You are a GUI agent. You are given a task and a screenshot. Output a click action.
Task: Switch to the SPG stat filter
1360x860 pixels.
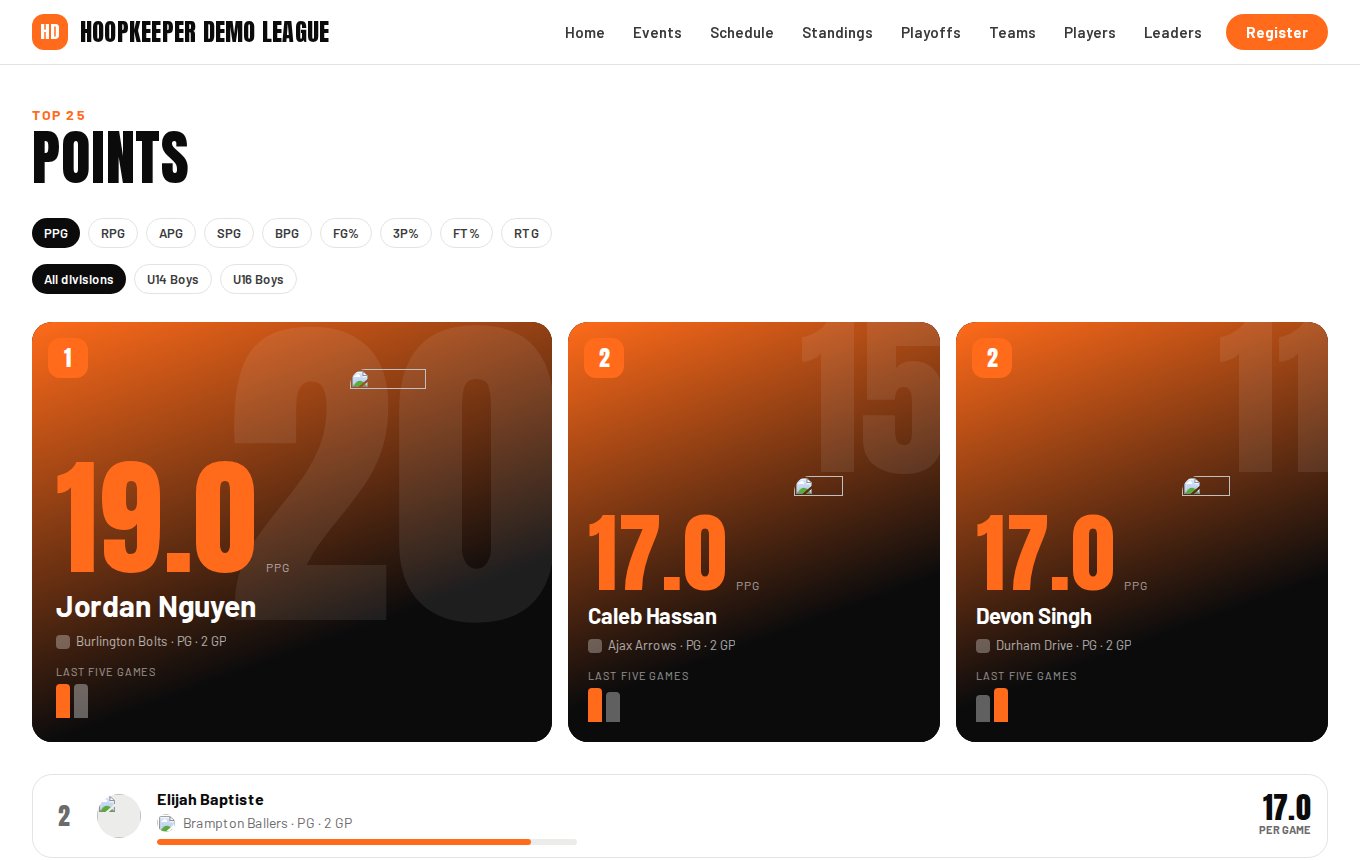pos(229,233)
